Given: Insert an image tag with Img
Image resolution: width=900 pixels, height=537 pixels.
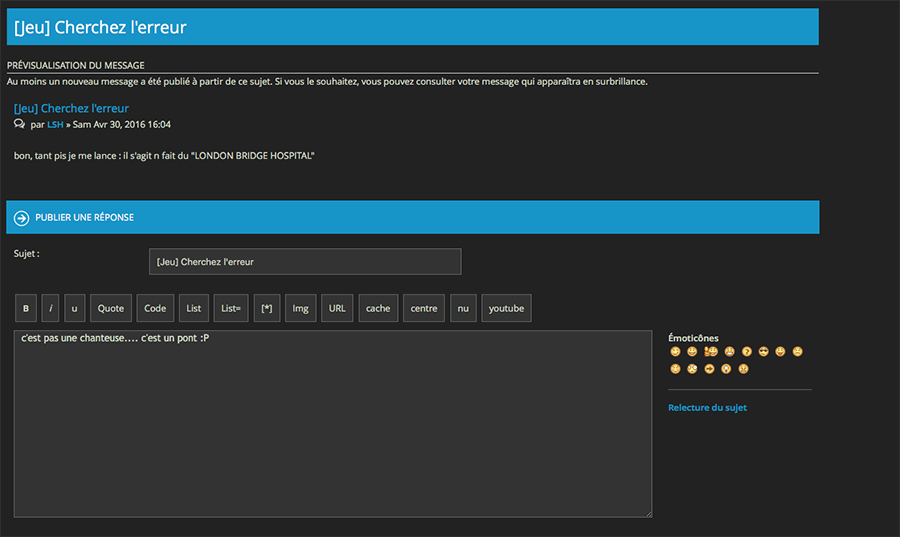Looking at the screenshot, I should coord(300,308).
